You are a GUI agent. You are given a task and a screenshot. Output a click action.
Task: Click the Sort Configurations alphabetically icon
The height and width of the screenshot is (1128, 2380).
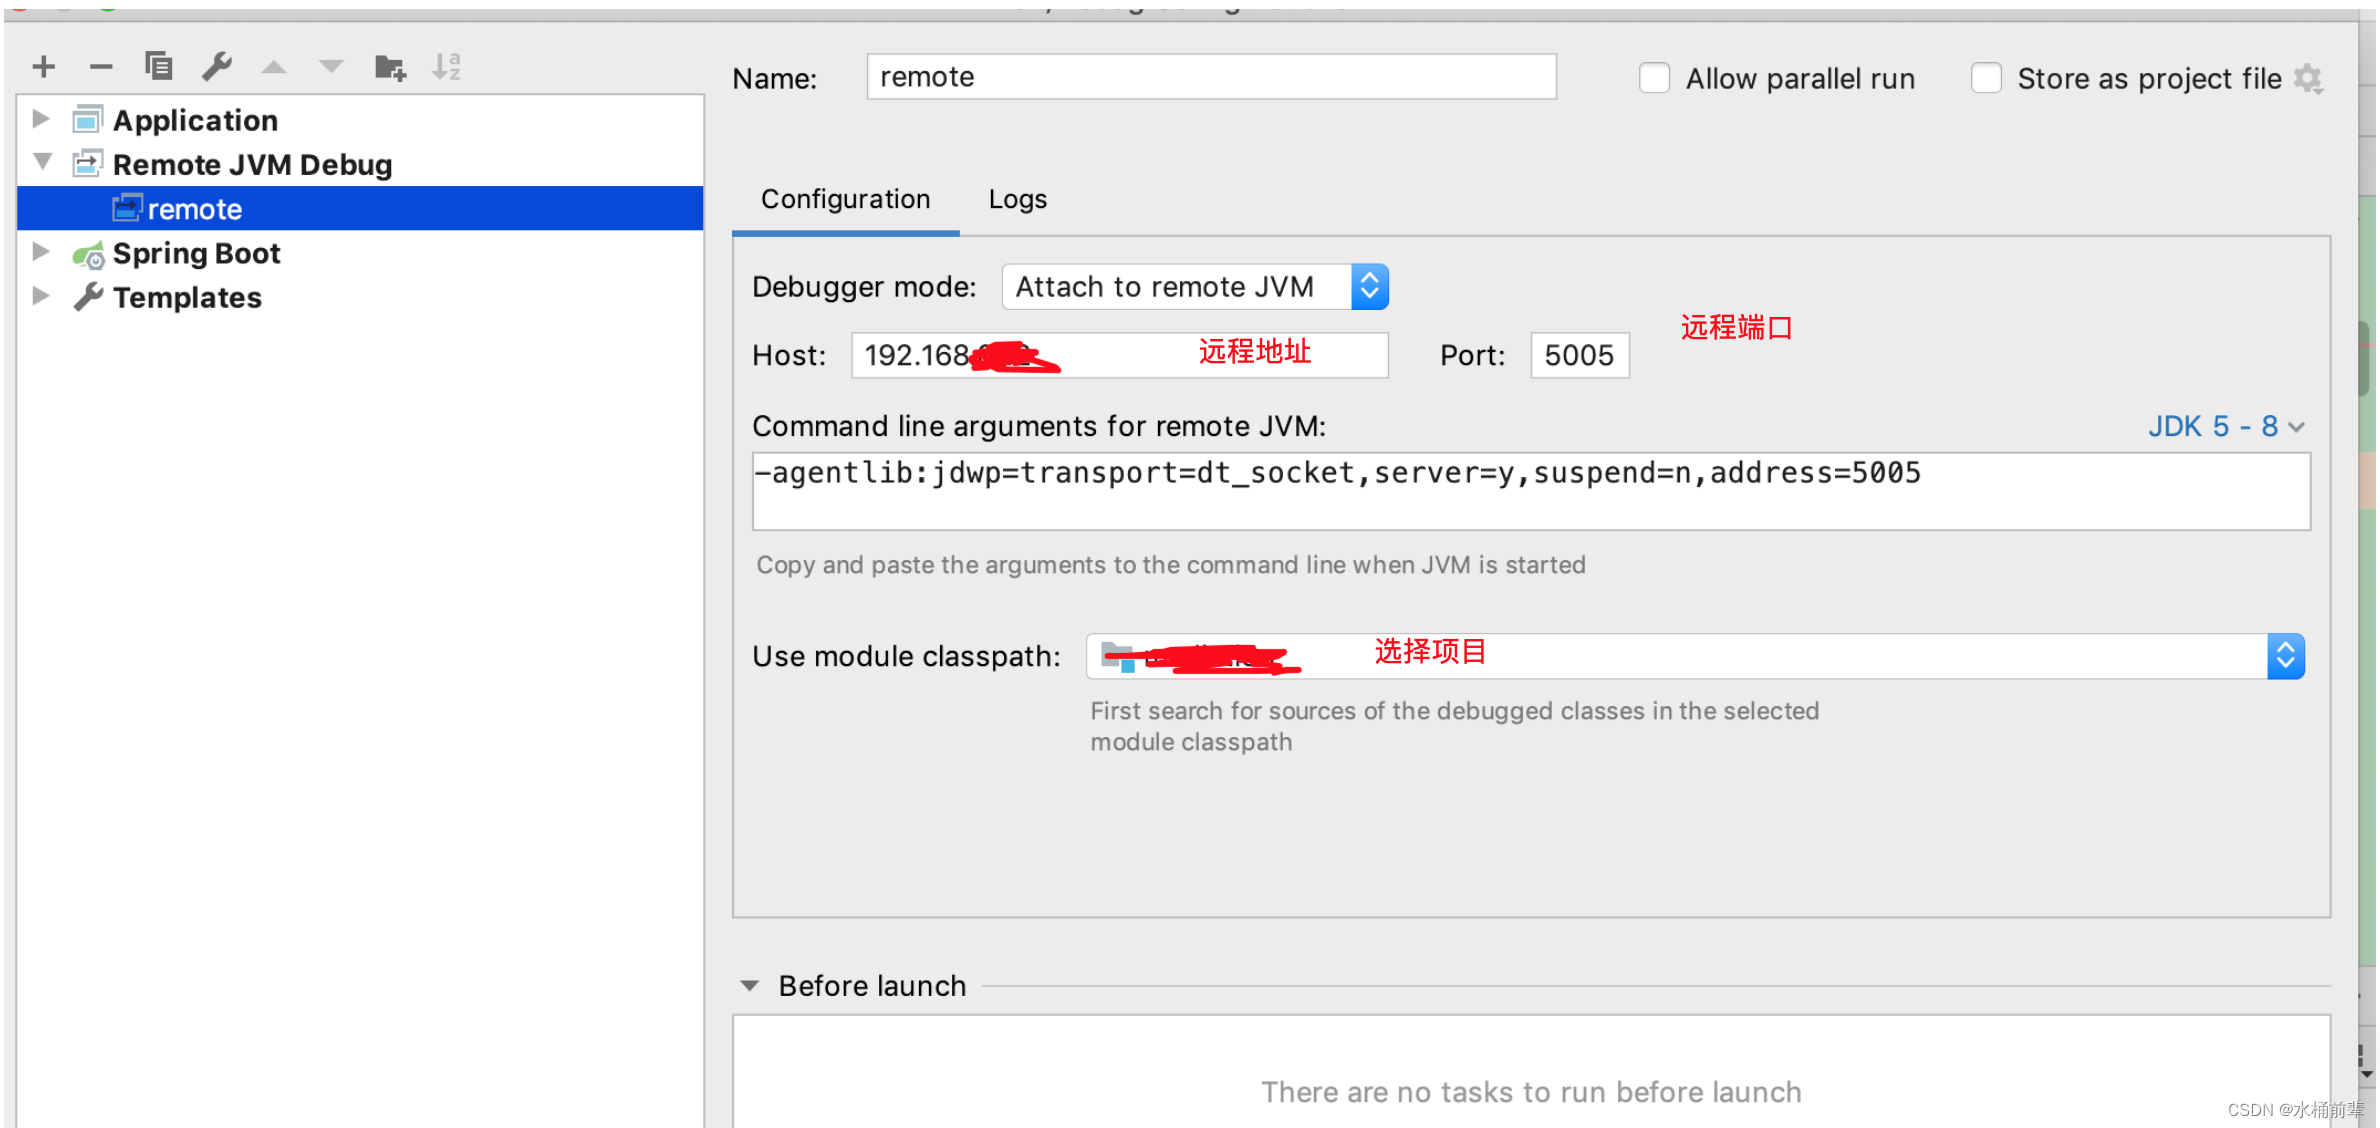coord(446,67)
